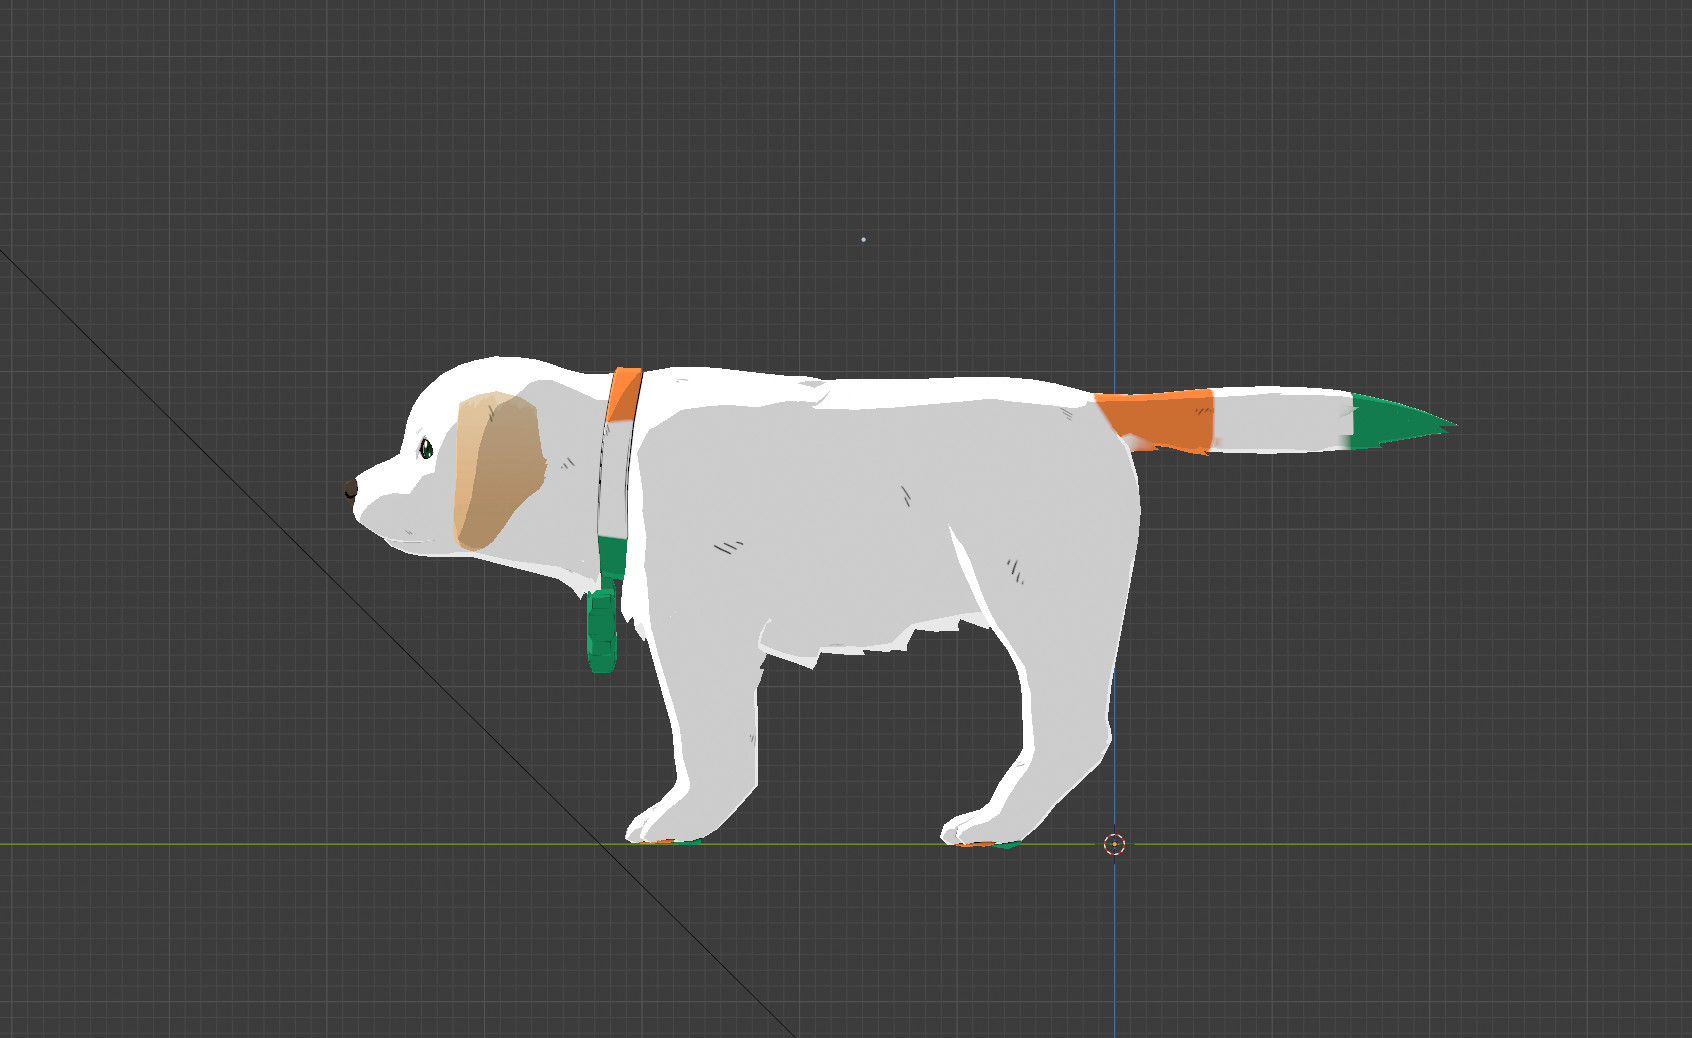Viewport: 1692px width, 1038px height.
Task: Click the 3D cursor near the origin
Action: click(1114, 846)
